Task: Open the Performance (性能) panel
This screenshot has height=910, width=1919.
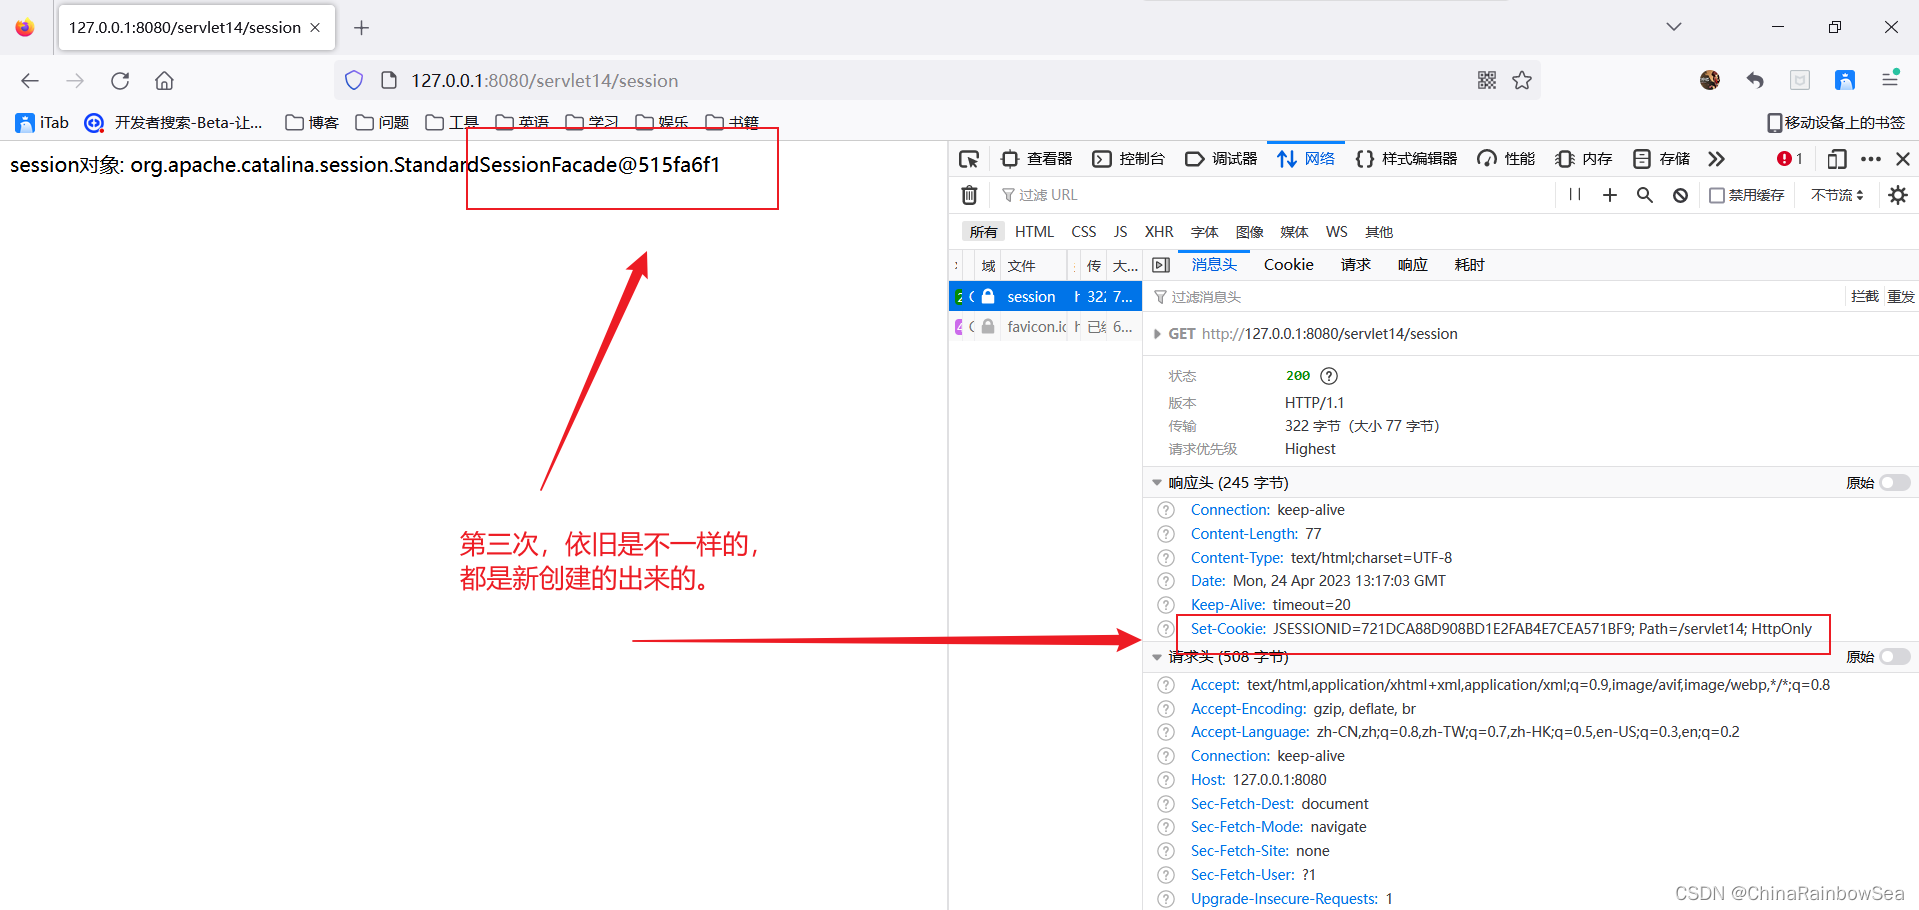Action: tap(1506, 159)
